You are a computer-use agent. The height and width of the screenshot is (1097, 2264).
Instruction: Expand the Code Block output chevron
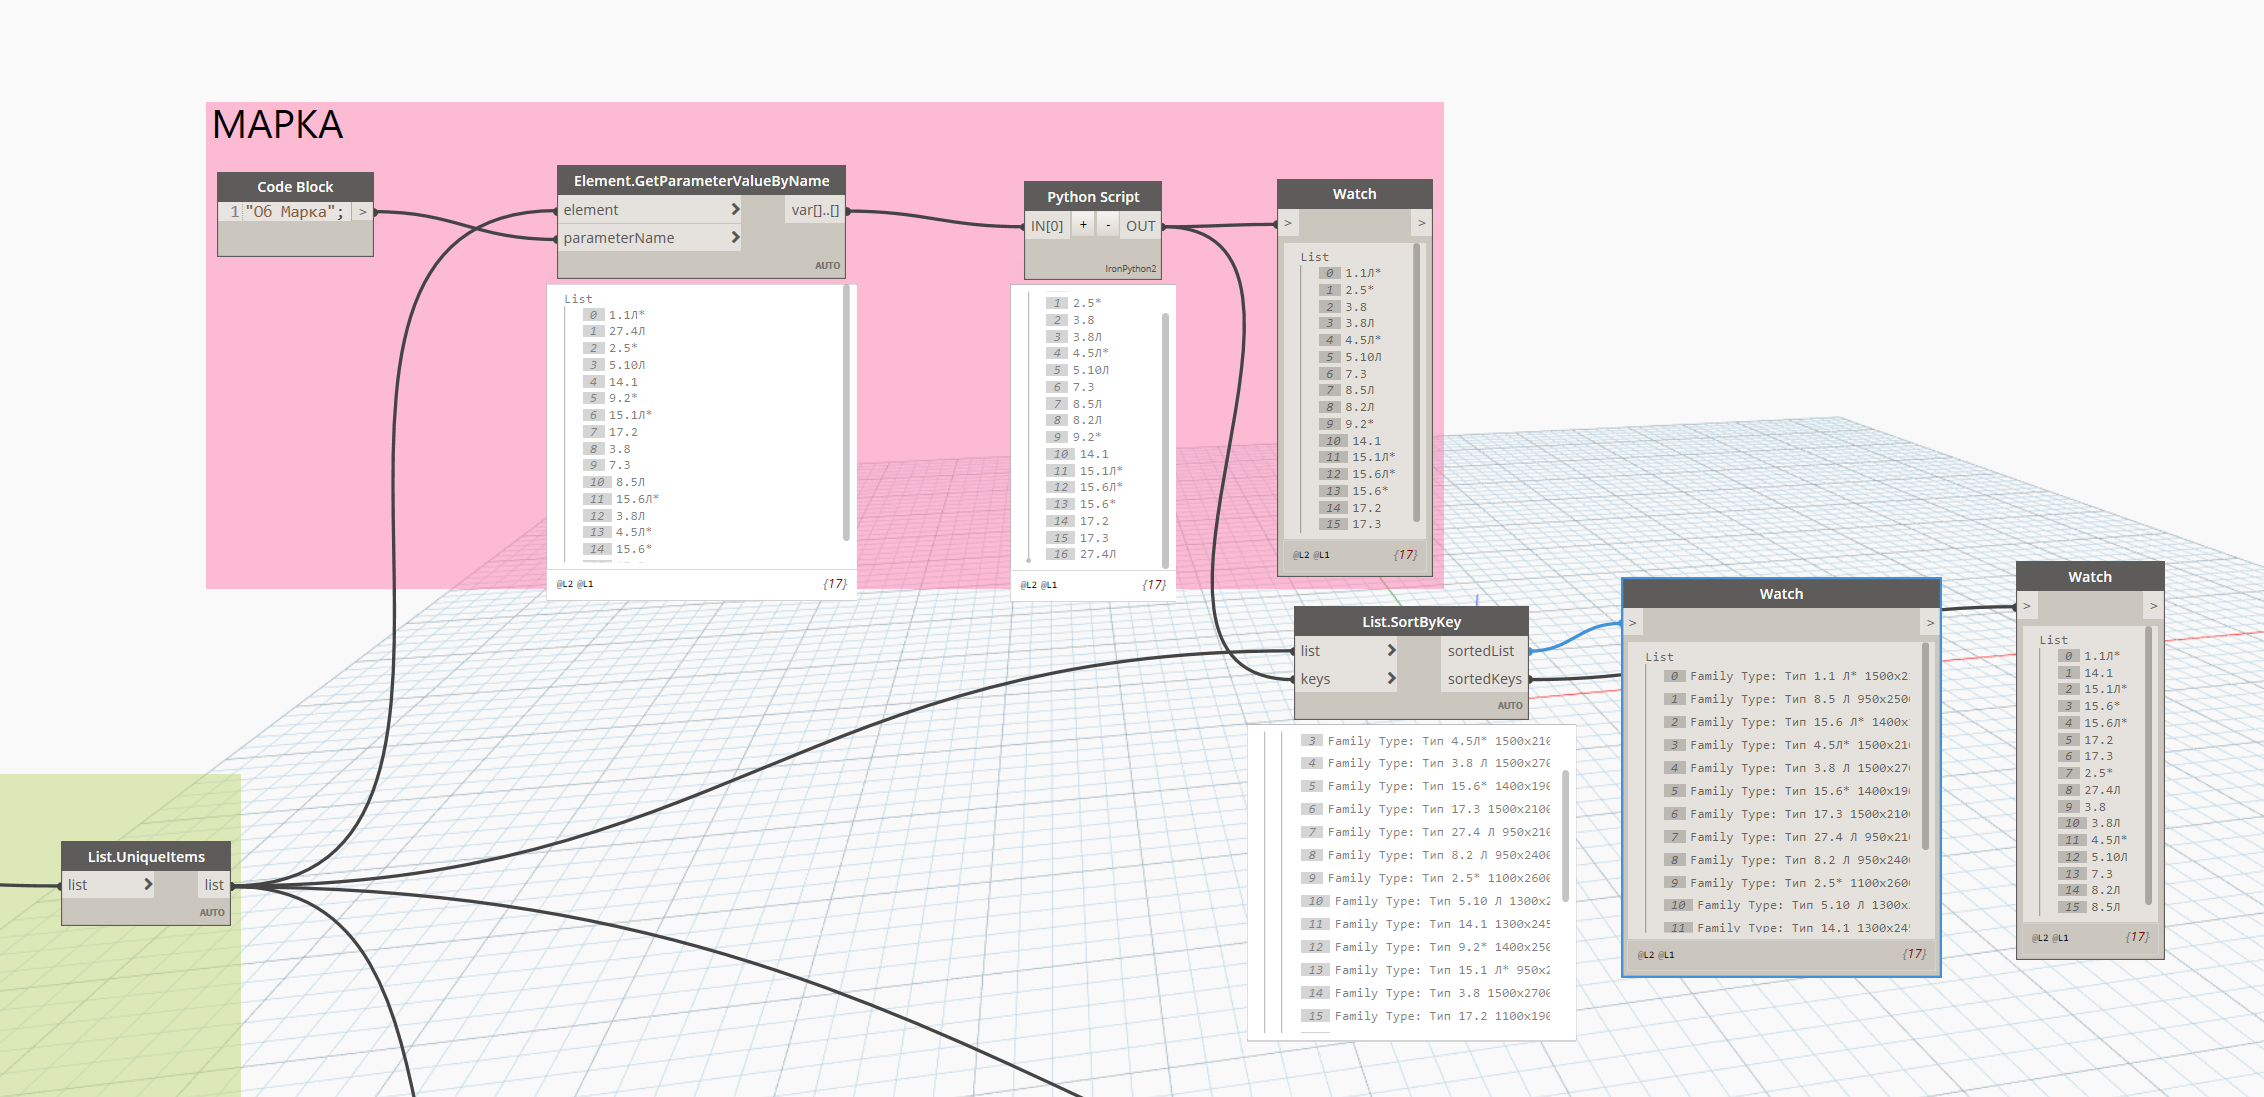(x=362, y=211)
